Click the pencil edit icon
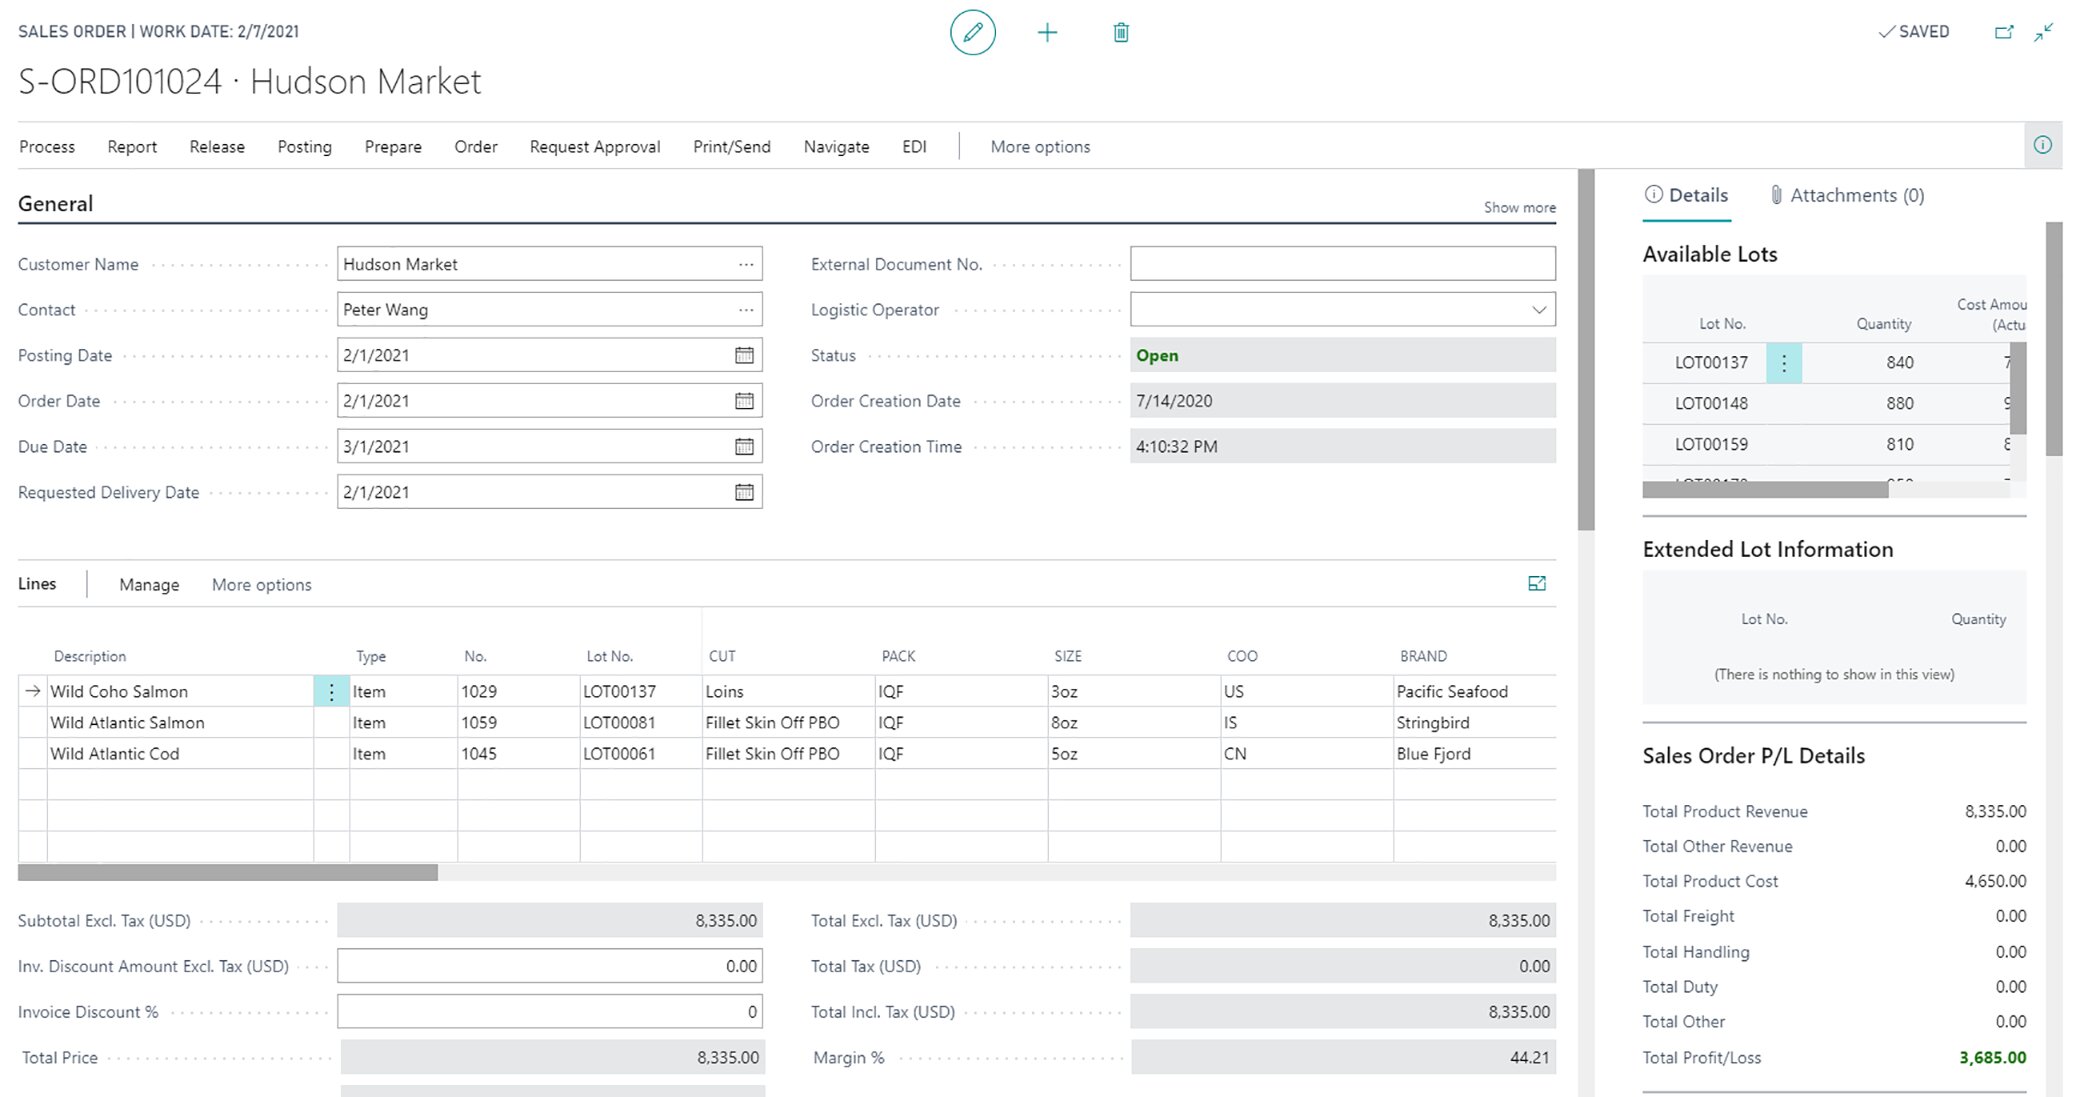Image resolution: width=2076 pixels, height=1097 pixels. [x=972, y=32]
